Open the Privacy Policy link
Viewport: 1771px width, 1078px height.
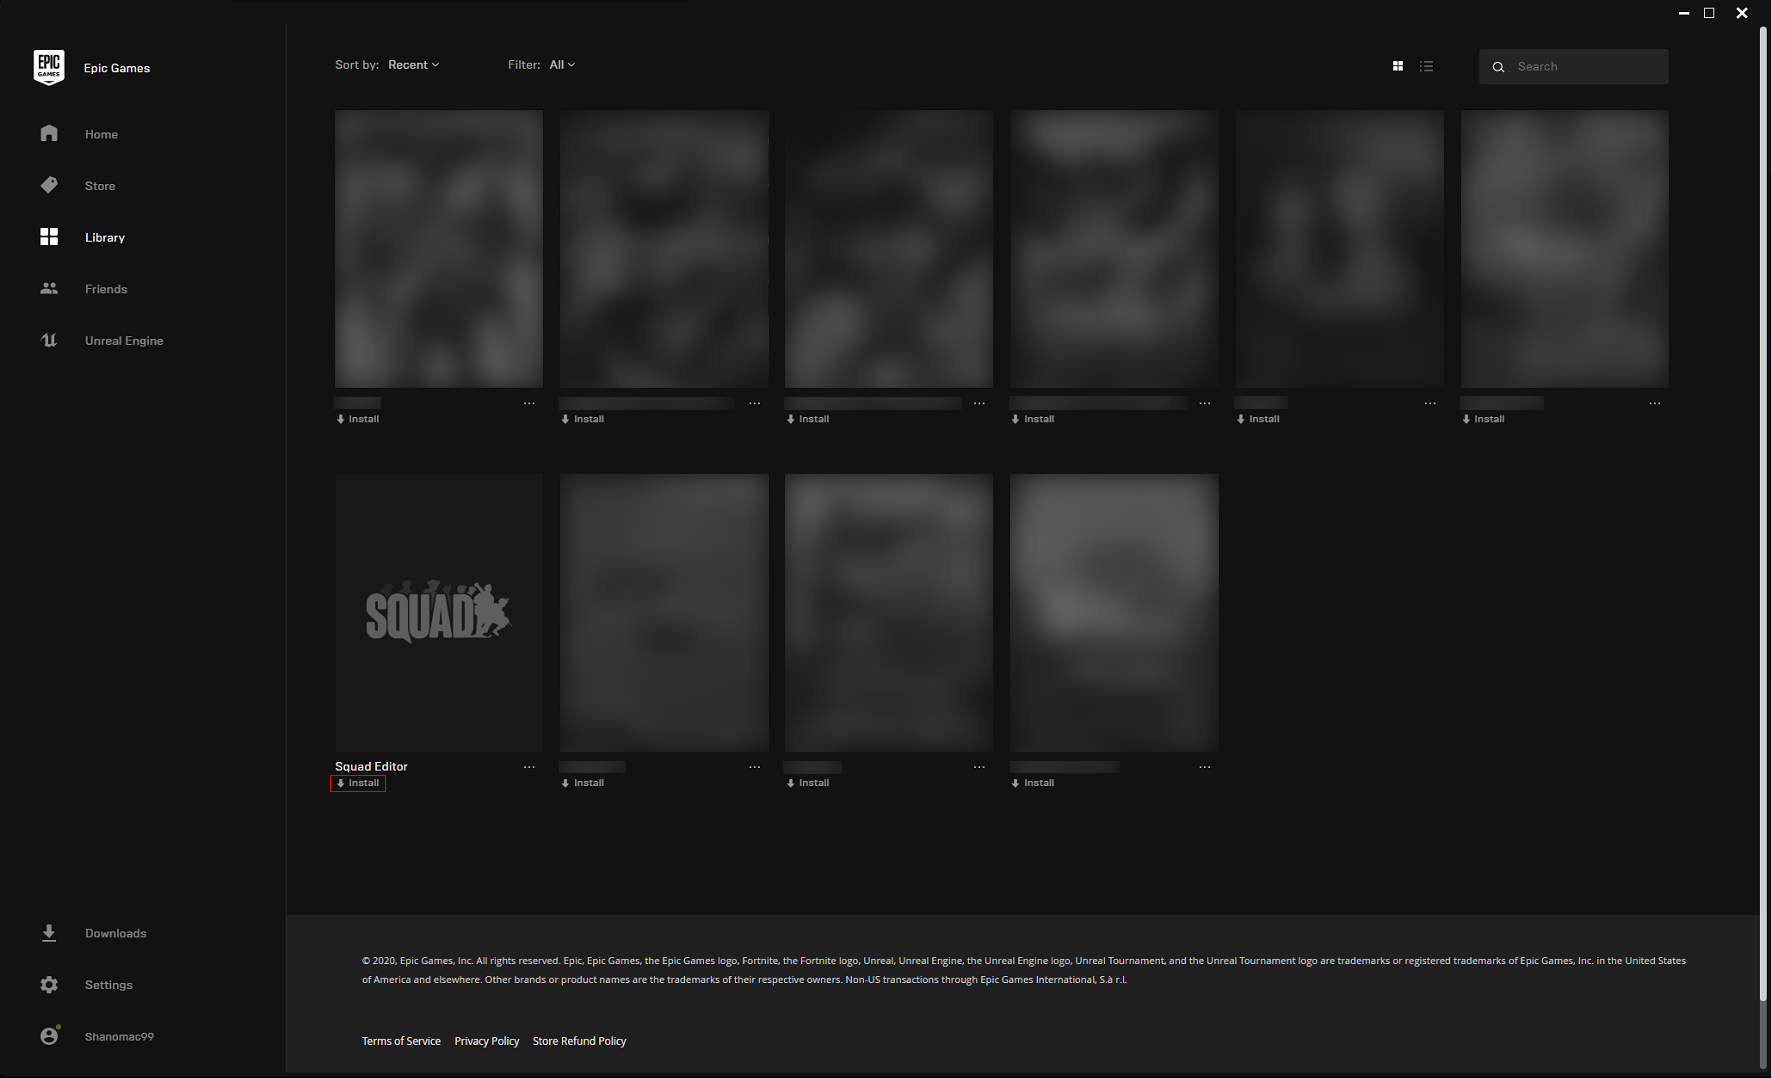click(487, 1041)
